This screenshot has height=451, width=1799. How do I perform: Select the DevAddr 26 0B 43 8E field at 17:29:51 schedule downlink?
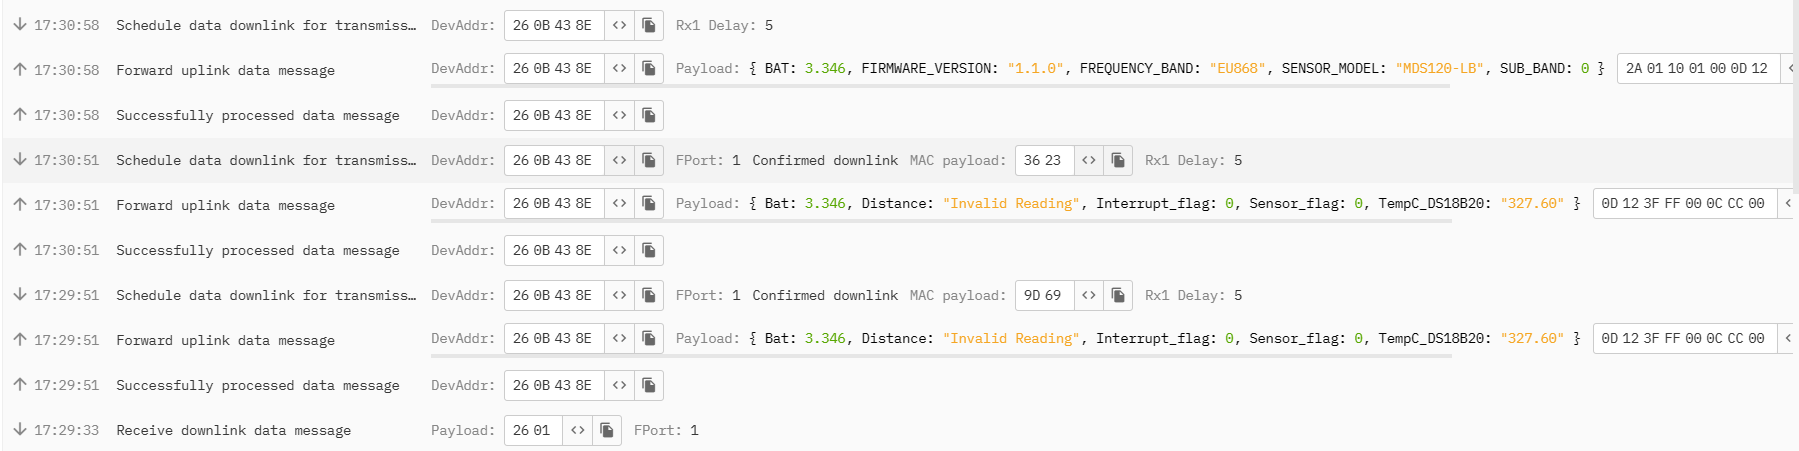pos(553,295)
